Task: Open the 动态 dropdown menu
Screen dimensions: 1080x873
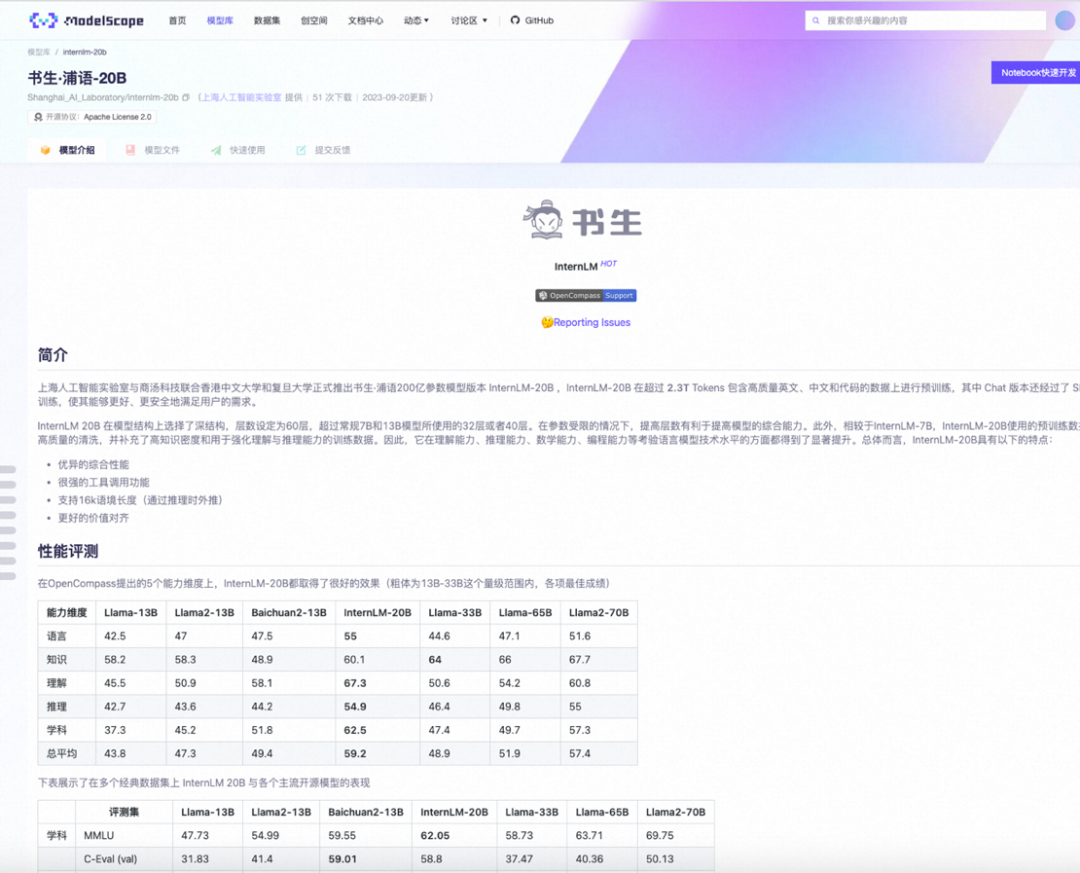Action: [x=416, y=19]
